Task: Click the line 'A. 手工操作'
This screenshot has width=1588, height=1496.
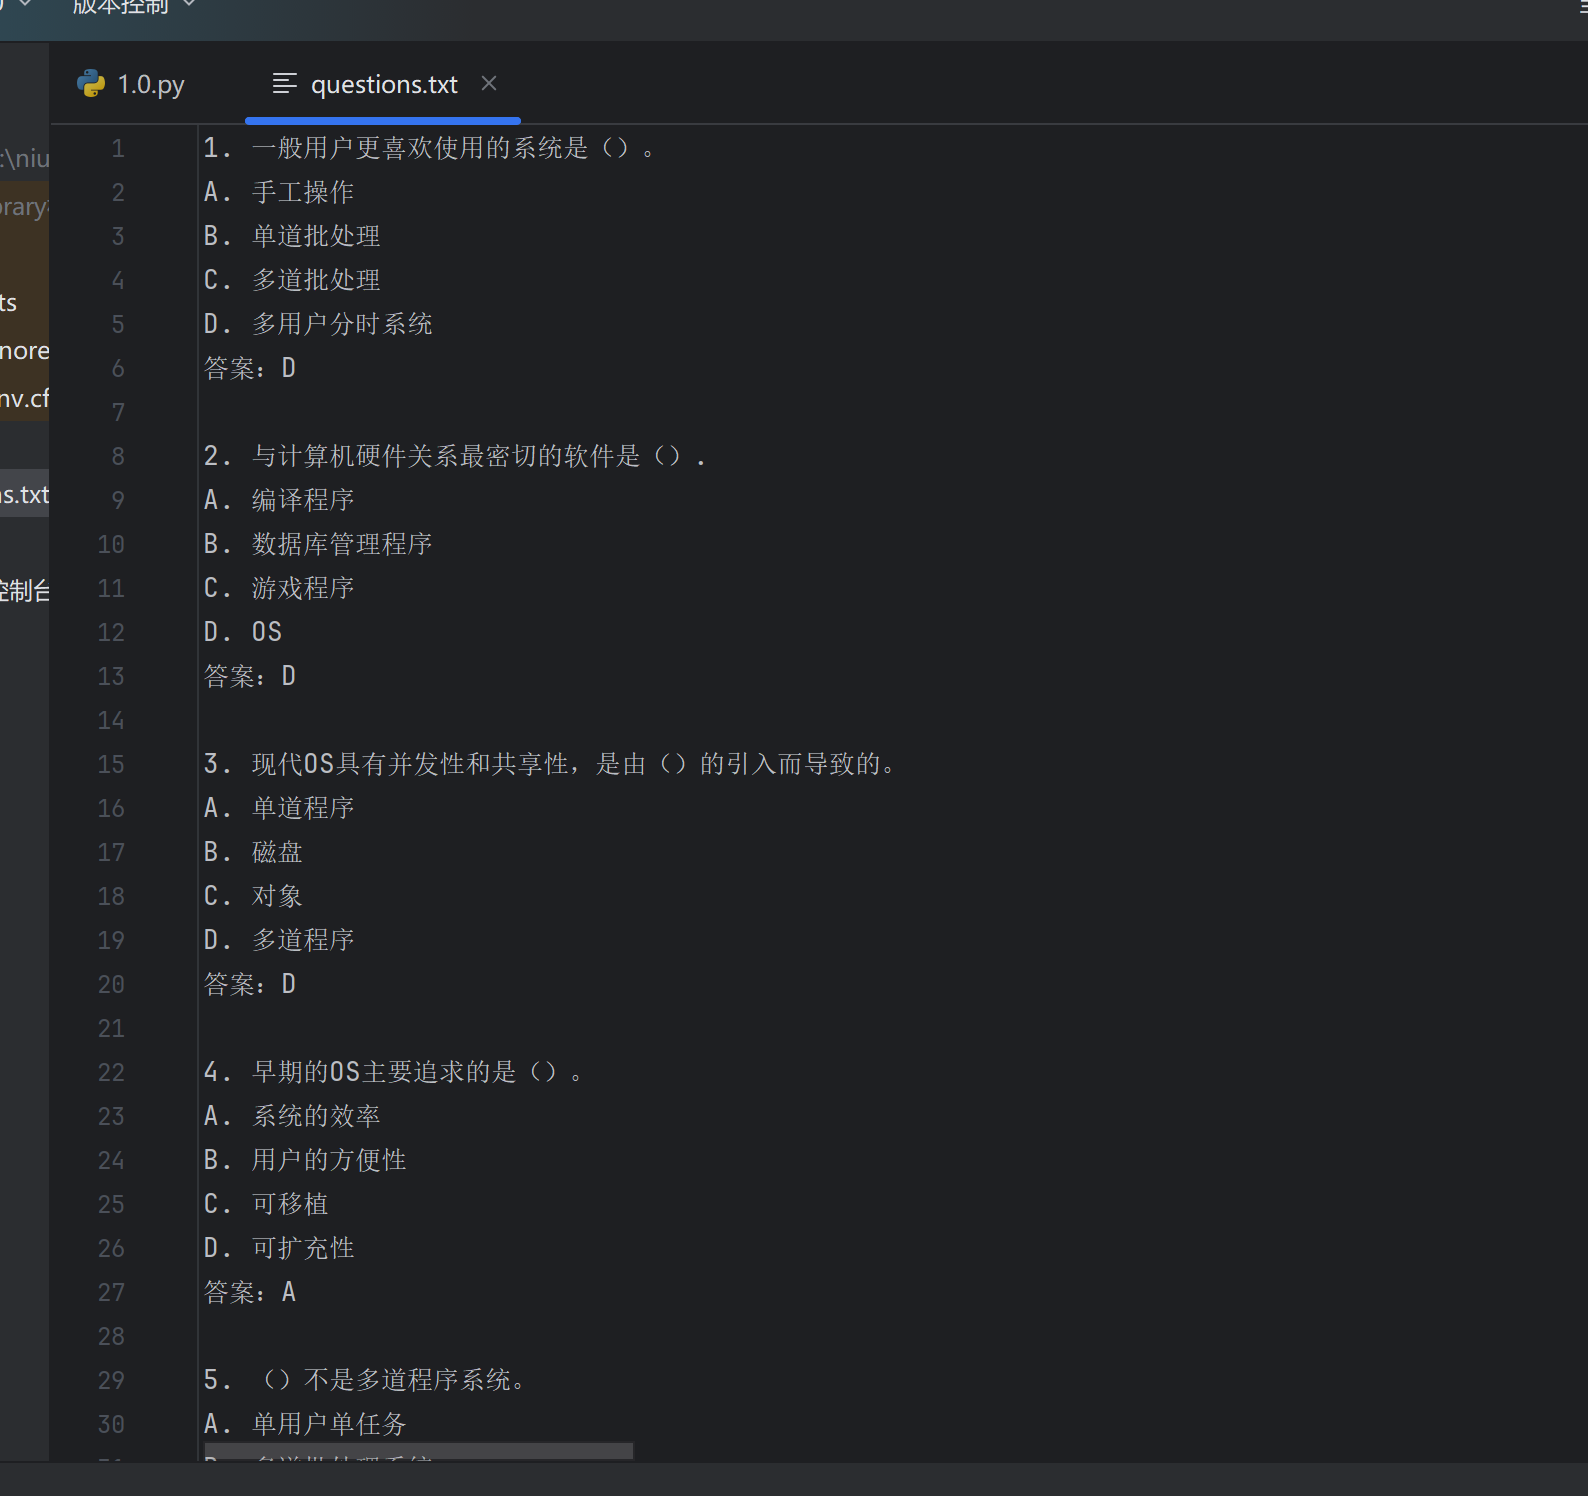Action: click(x=278, y=192)
